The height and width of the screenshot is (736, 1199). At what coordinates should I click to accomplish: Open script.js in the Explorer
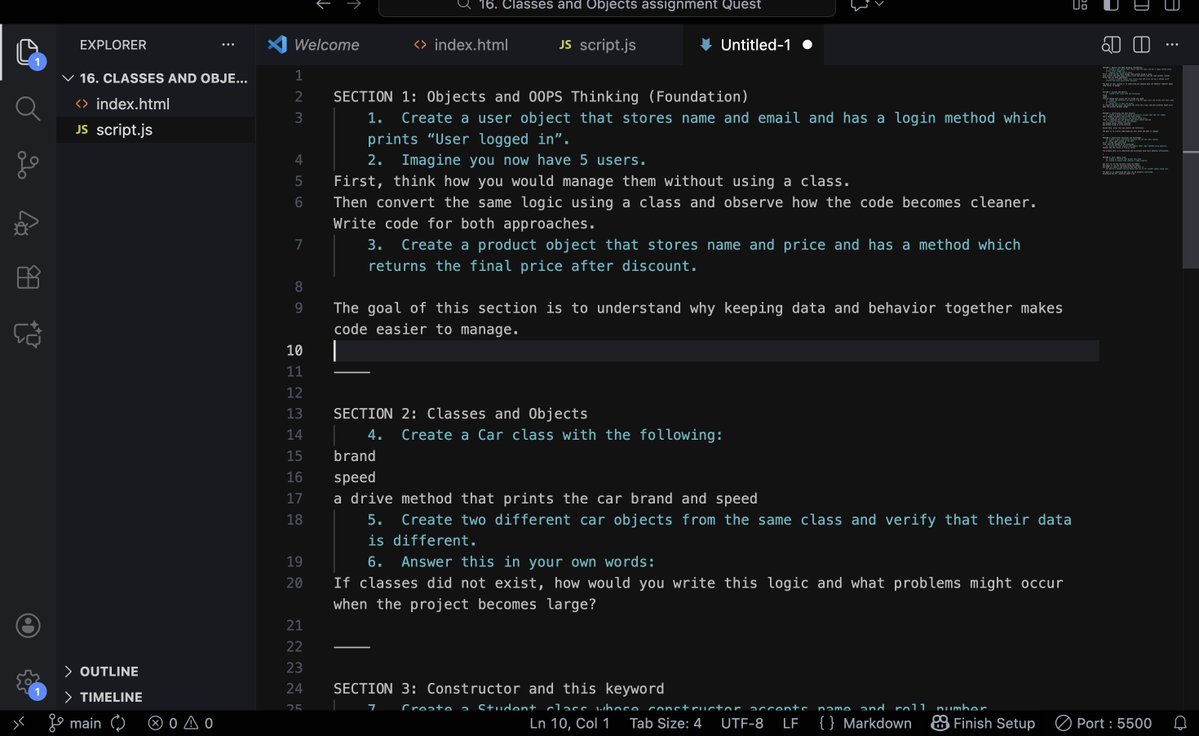click(x=156, y=129)
